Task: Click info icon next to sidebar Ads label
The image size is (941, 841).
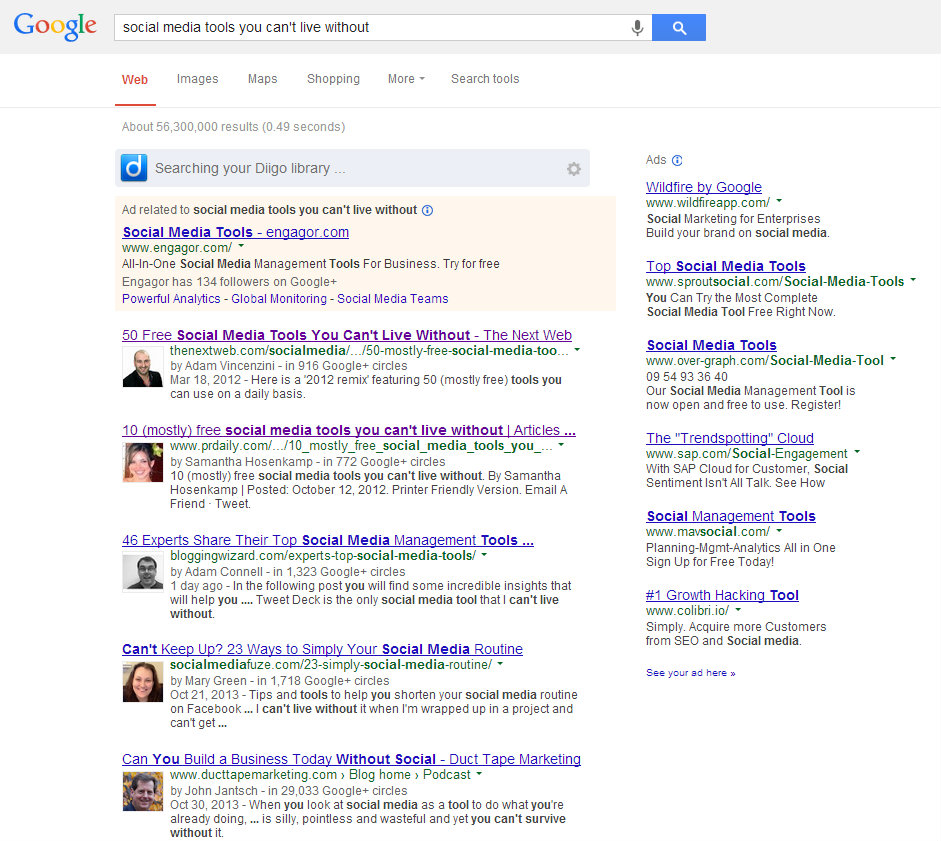Action: (677, 160)
